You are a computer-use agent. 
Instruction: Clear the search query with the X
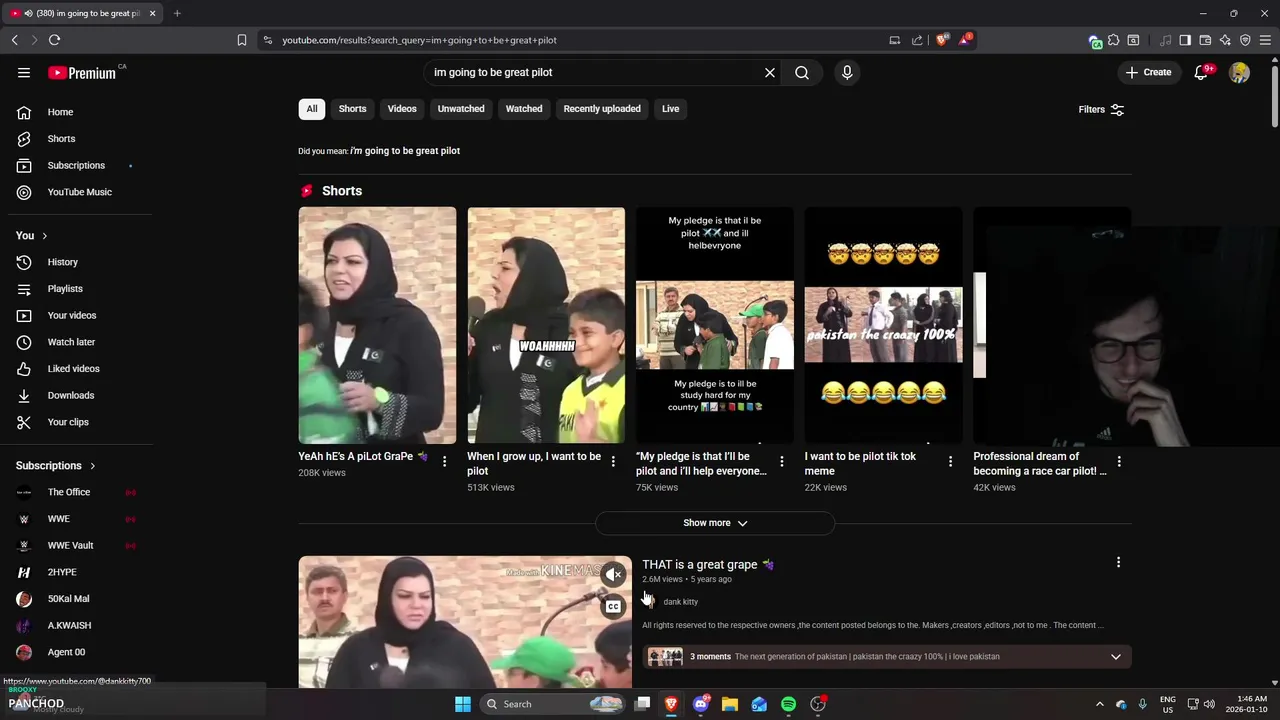pyautogui.click(x=770, y=72)
